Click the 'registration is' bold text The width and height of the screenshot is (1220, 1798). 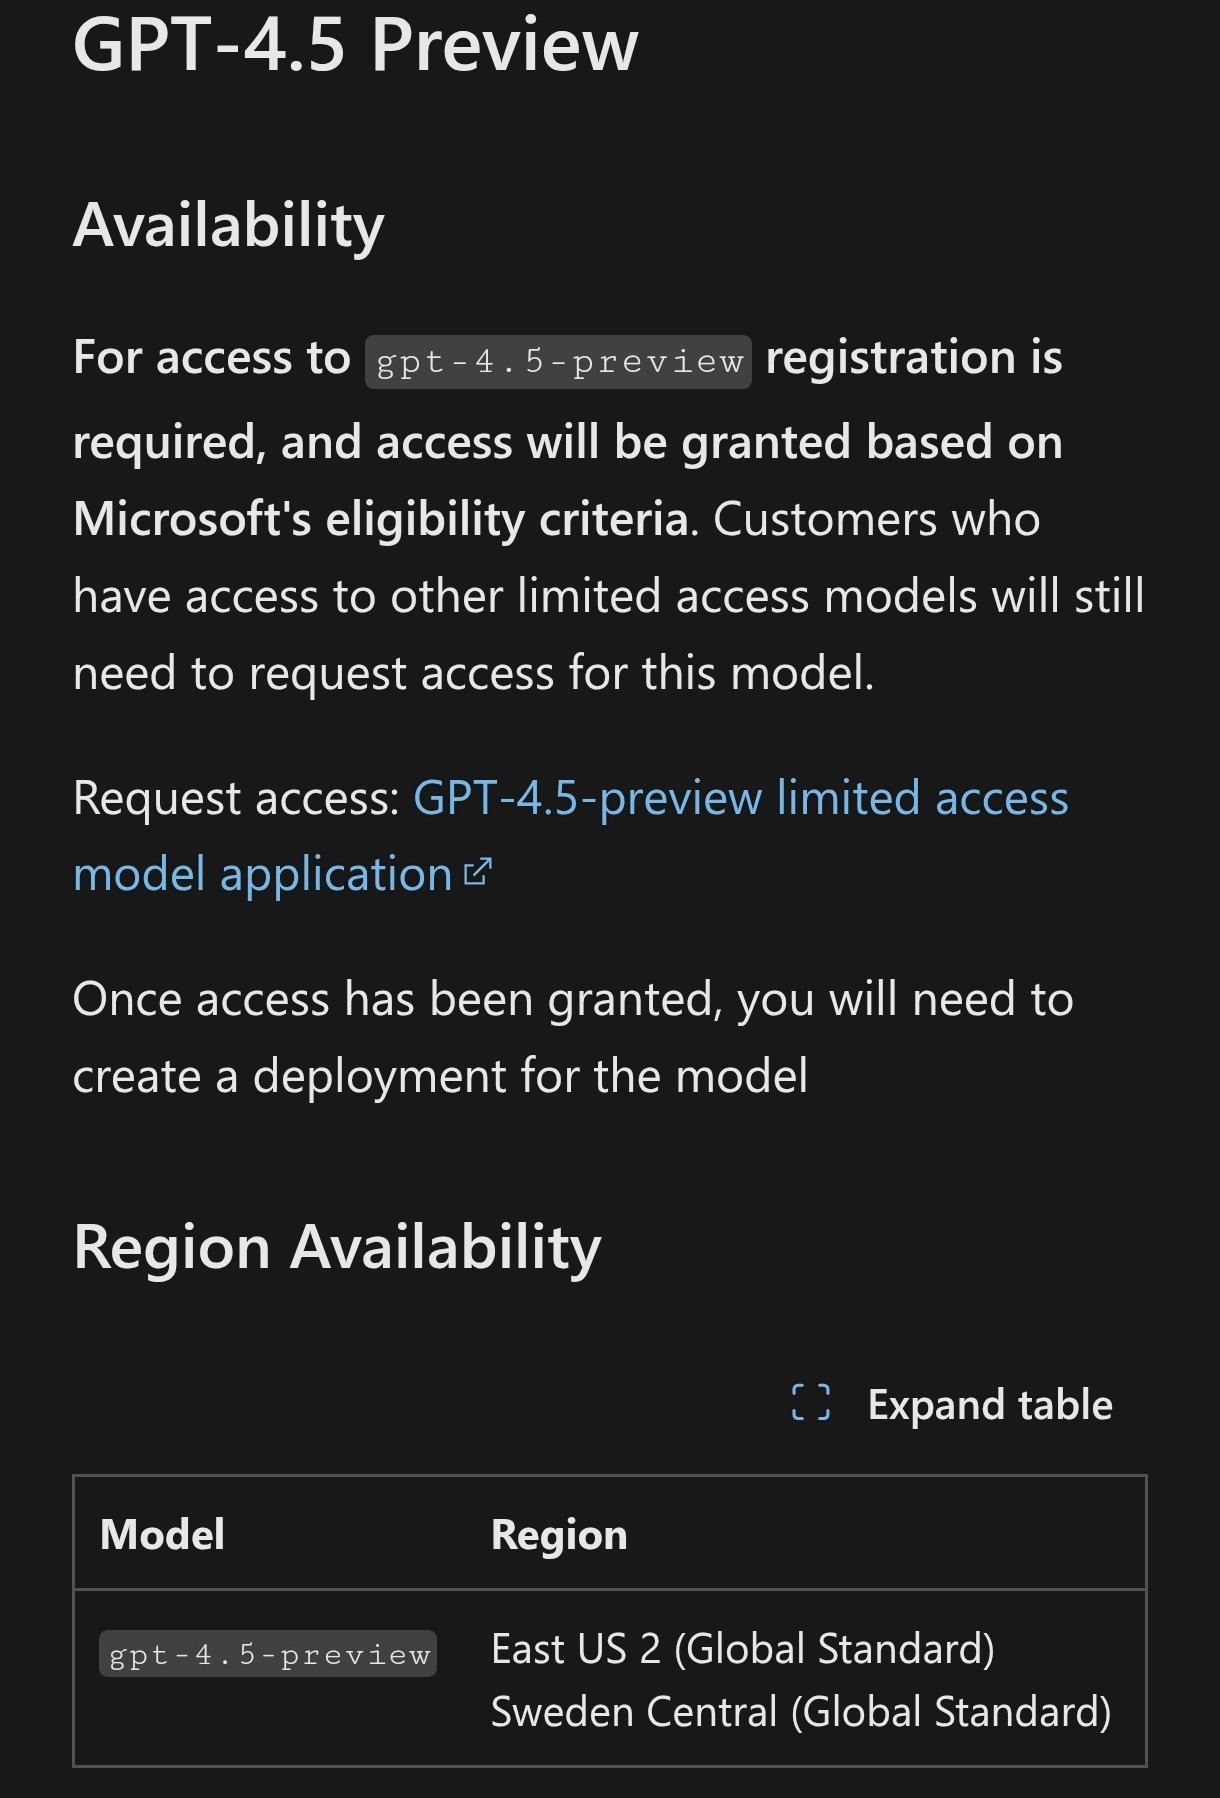(914, 357)
